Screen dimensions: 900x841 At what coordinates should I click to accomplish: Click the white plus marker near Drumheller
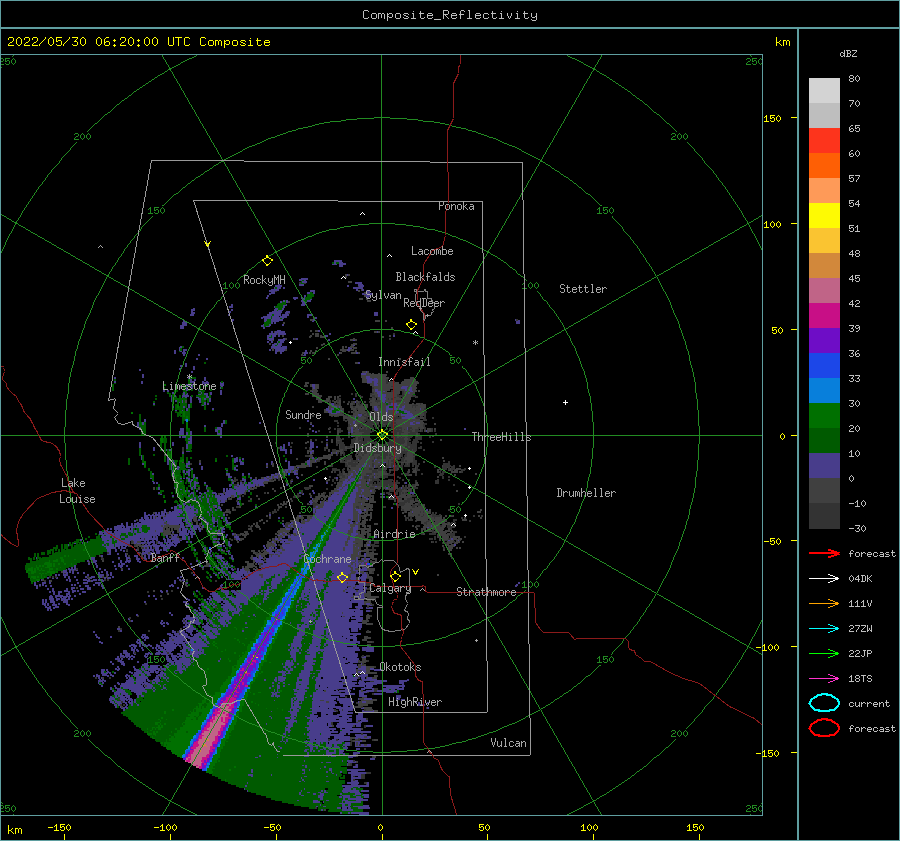tap(565, 402)
